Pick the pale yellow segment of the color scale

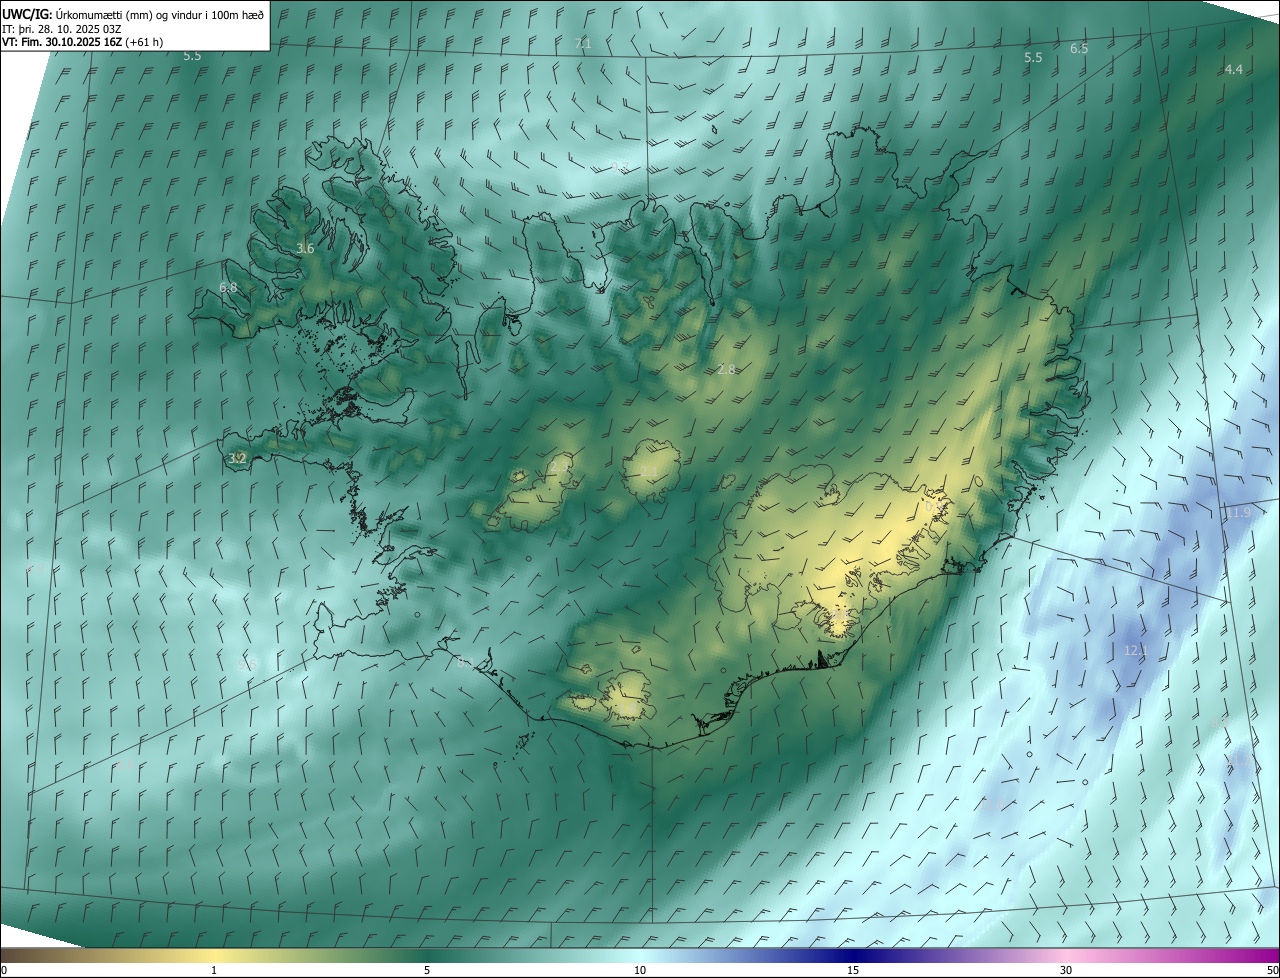[x=214, y=955]
